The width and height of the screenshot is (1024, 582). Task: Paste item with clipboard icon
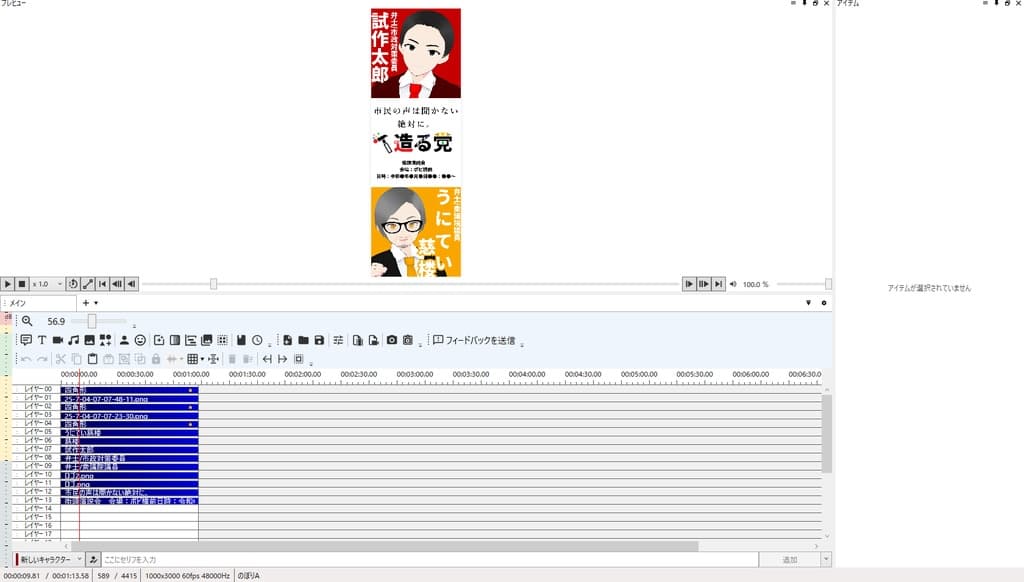[x=92, y=359]
